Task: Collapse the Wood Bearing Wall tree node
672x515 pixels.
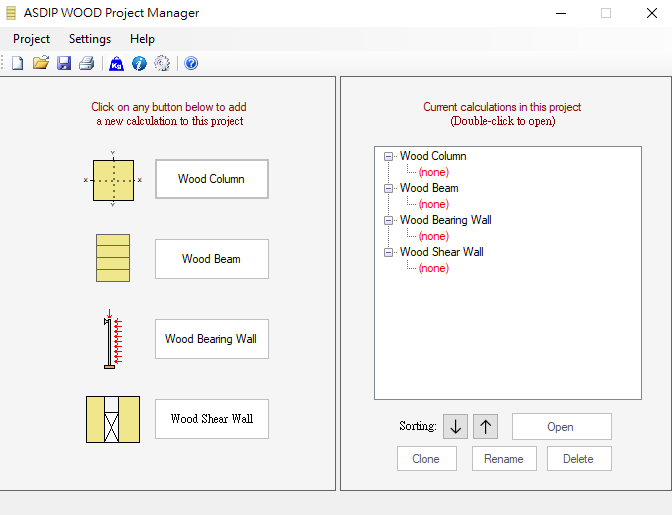Action: (x=388, y=220)
